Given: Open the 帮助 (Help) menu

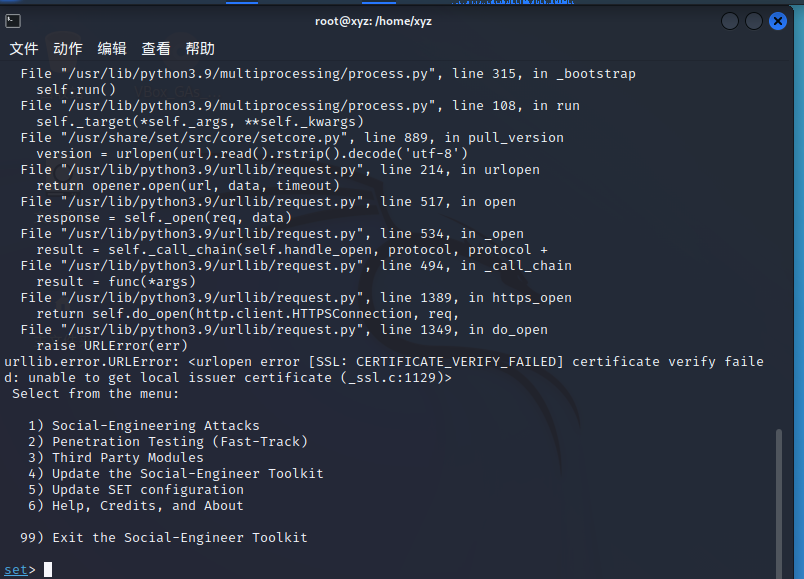Looking at the screenshot, I should [x=200, y=49].
